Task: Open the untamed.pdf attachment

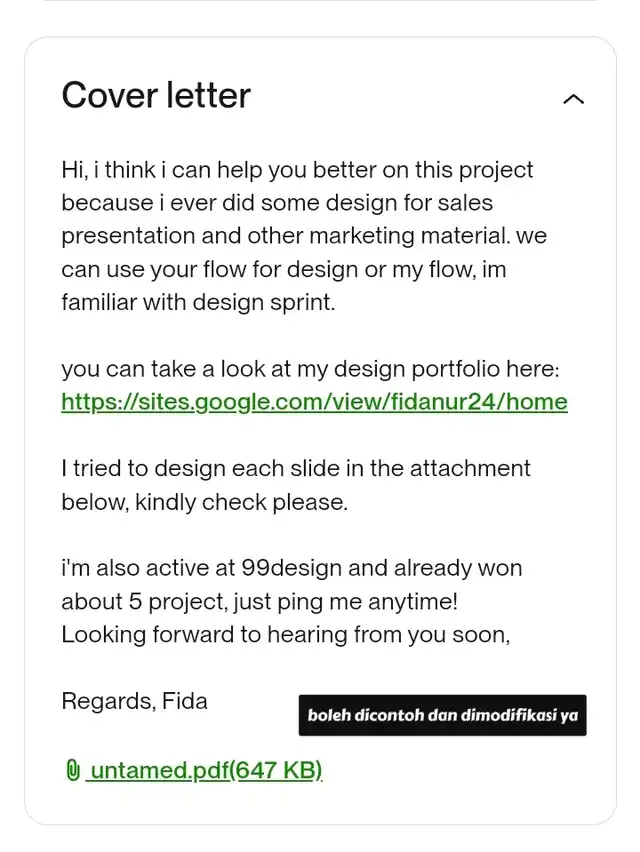Action: (x=194, y=770)
